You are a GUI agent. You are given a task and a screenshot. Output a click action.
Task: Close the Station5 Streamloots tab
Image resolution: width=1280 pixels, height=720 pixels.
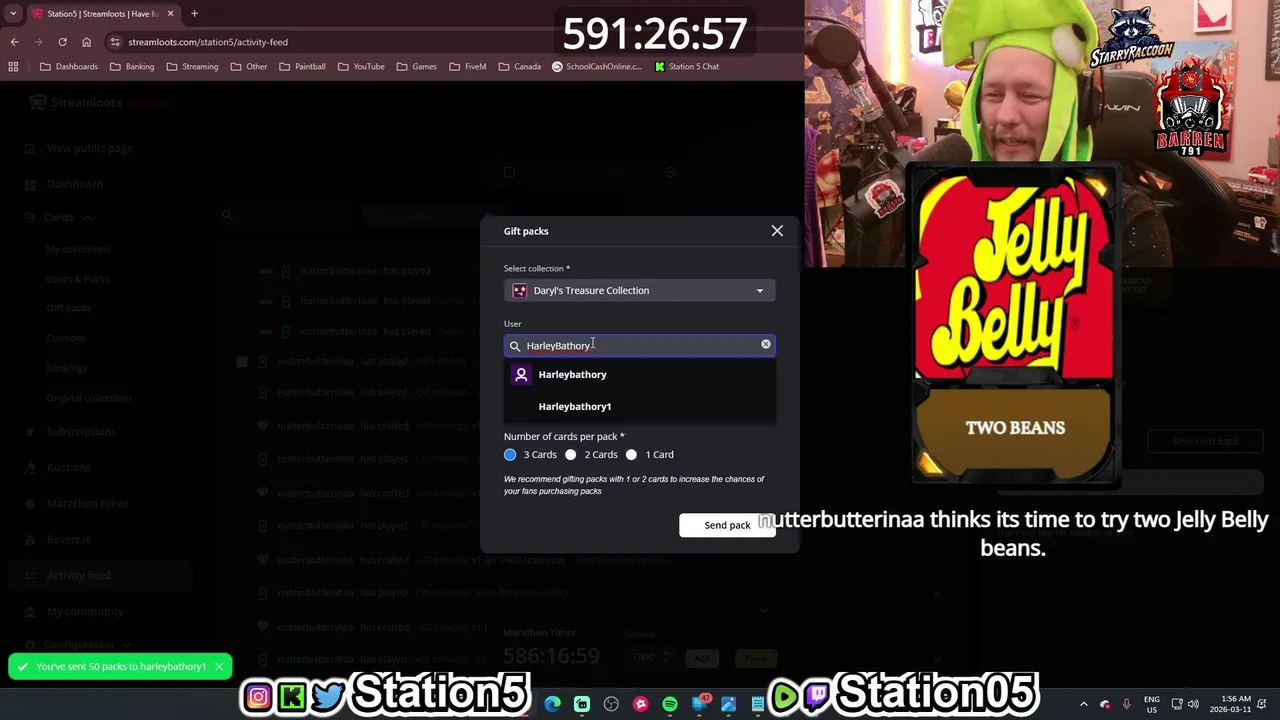tap(170, 14)
